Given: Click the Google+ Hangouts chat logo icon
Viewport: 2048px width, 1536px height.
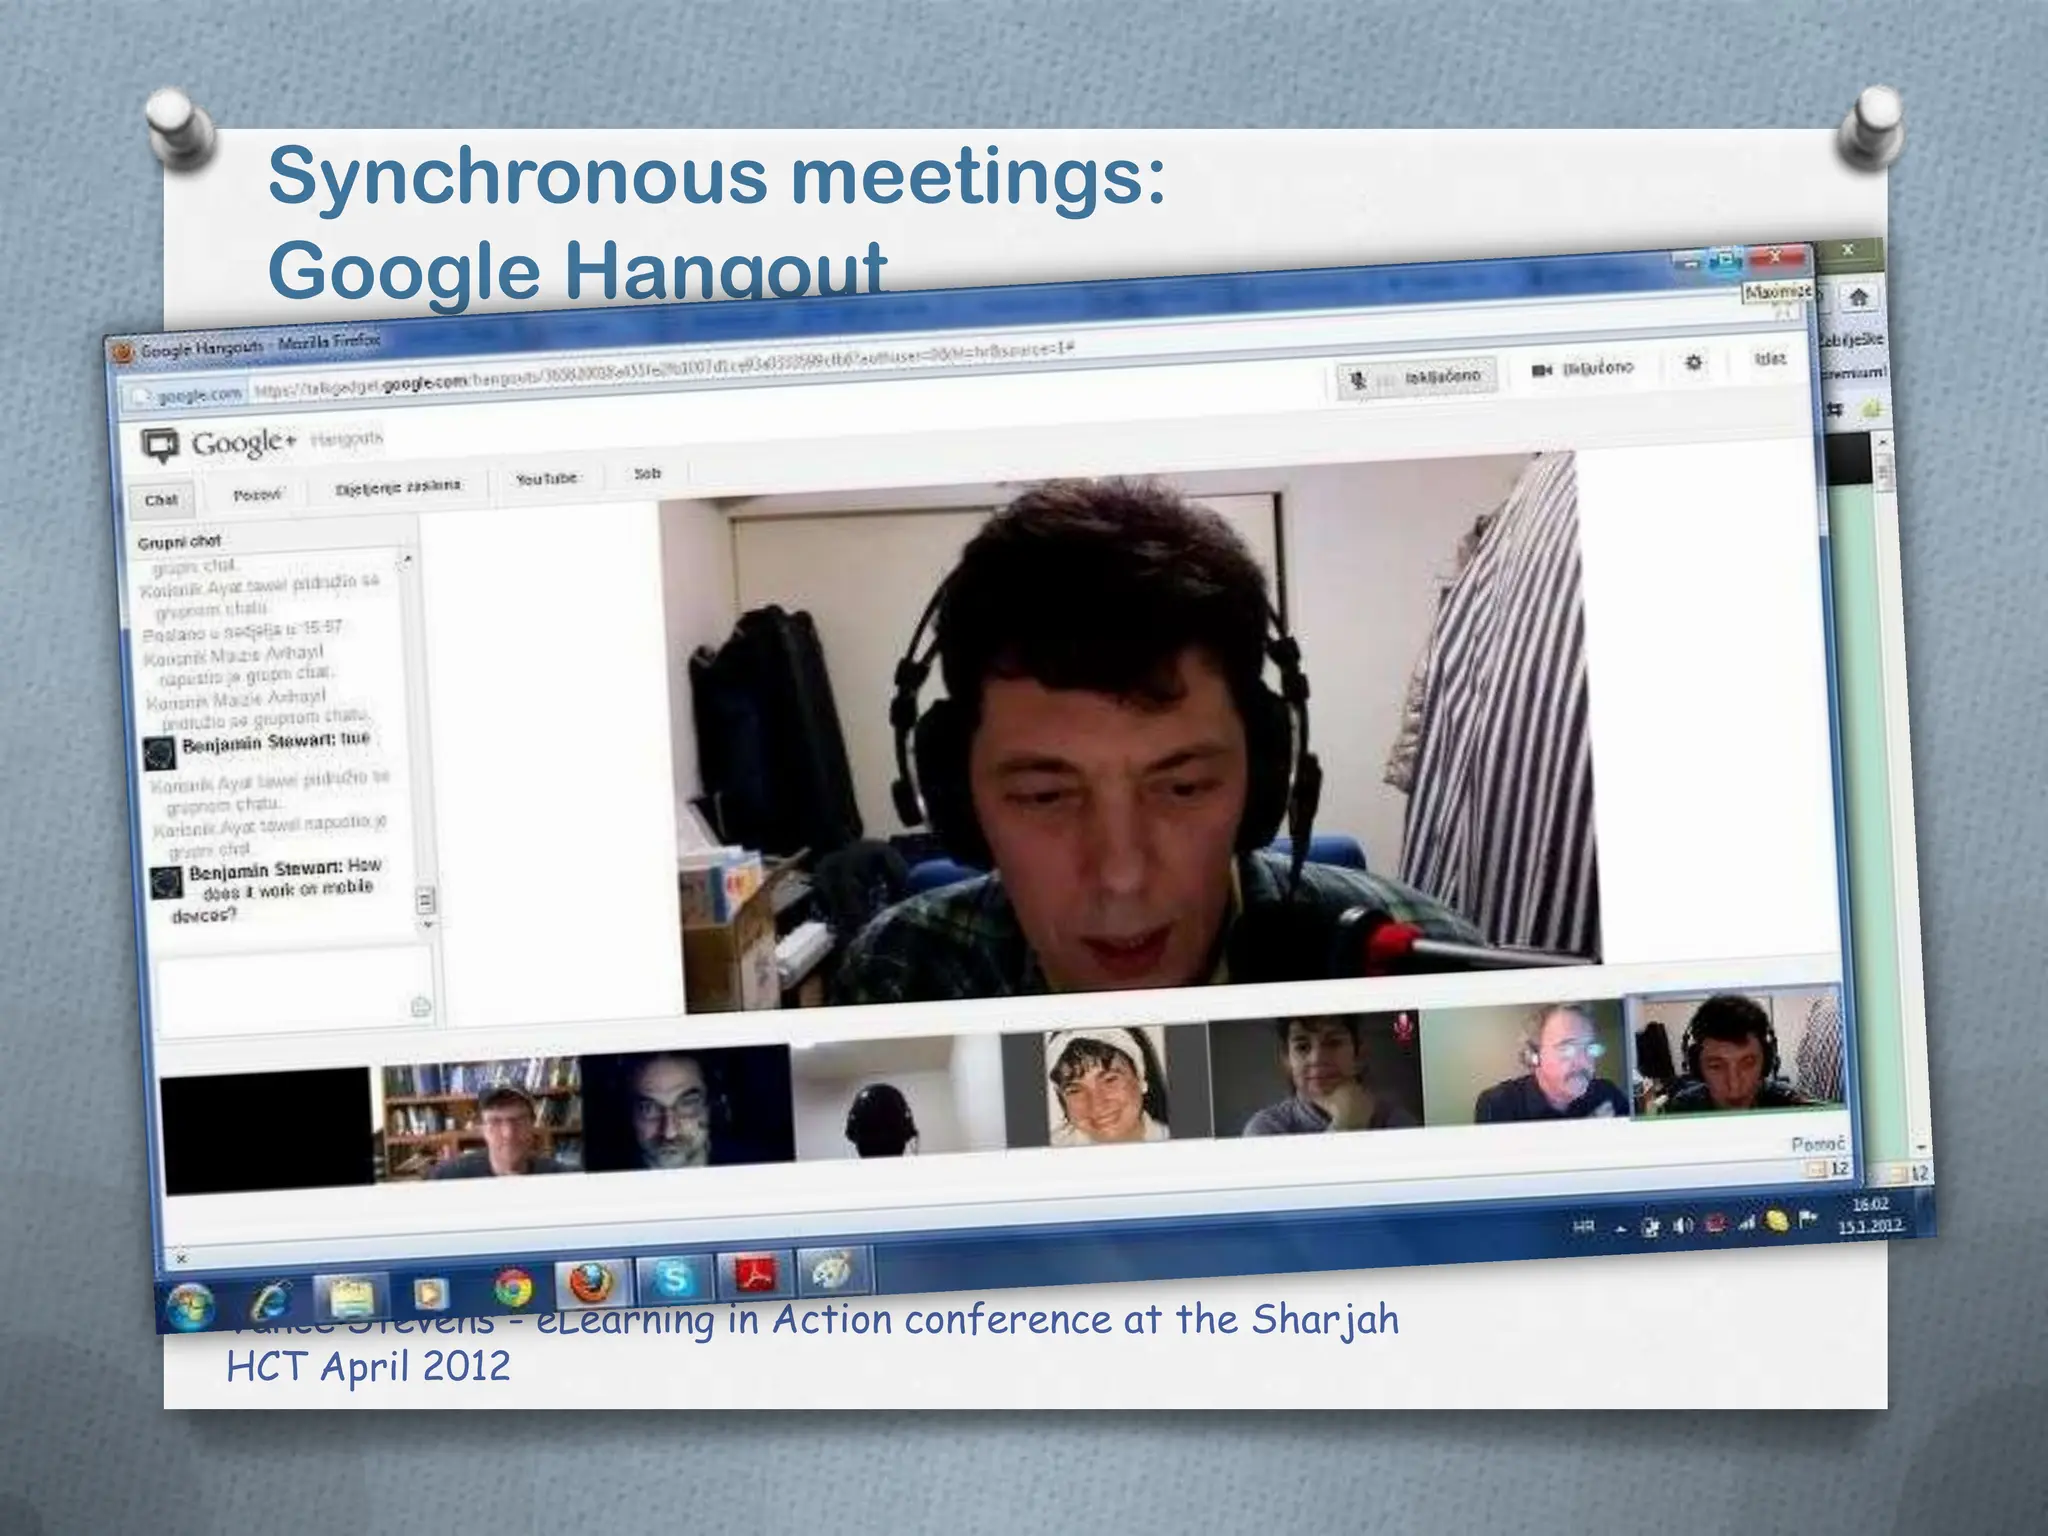Looking at the screenshot, I should pyautogui.click(x=160, y=445).
